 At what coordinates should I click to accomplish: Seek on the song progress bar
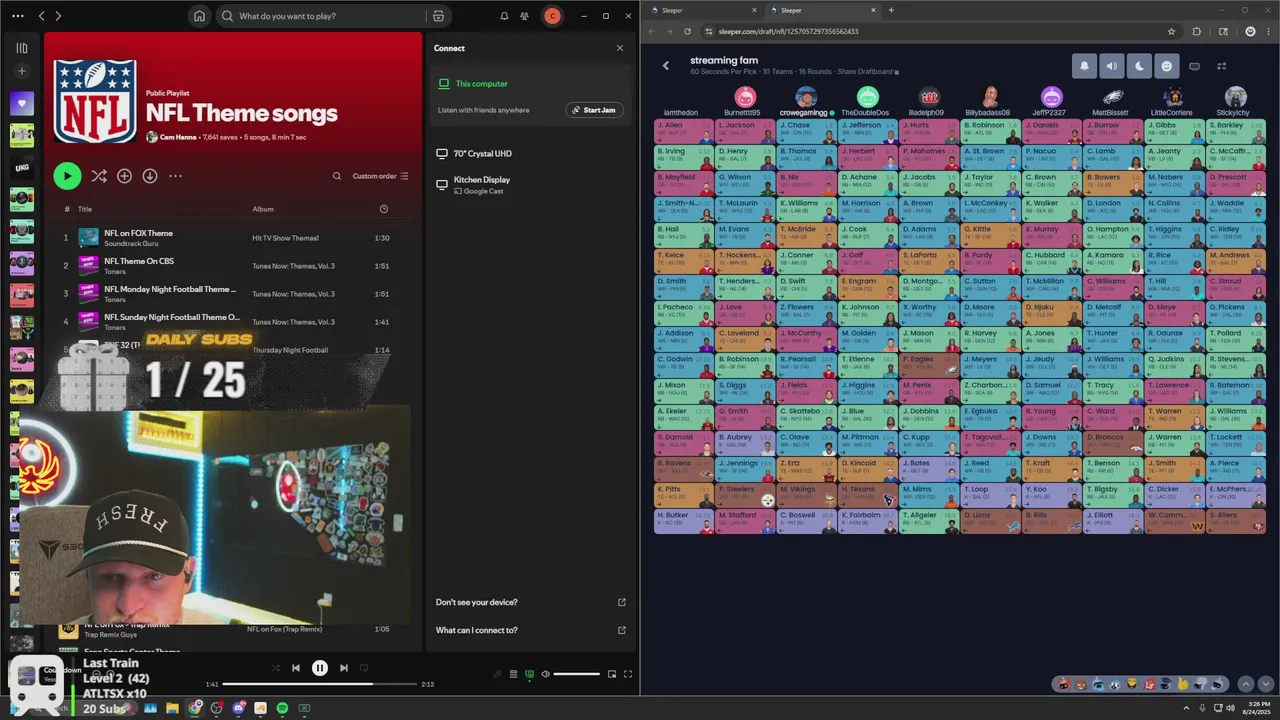319,684
